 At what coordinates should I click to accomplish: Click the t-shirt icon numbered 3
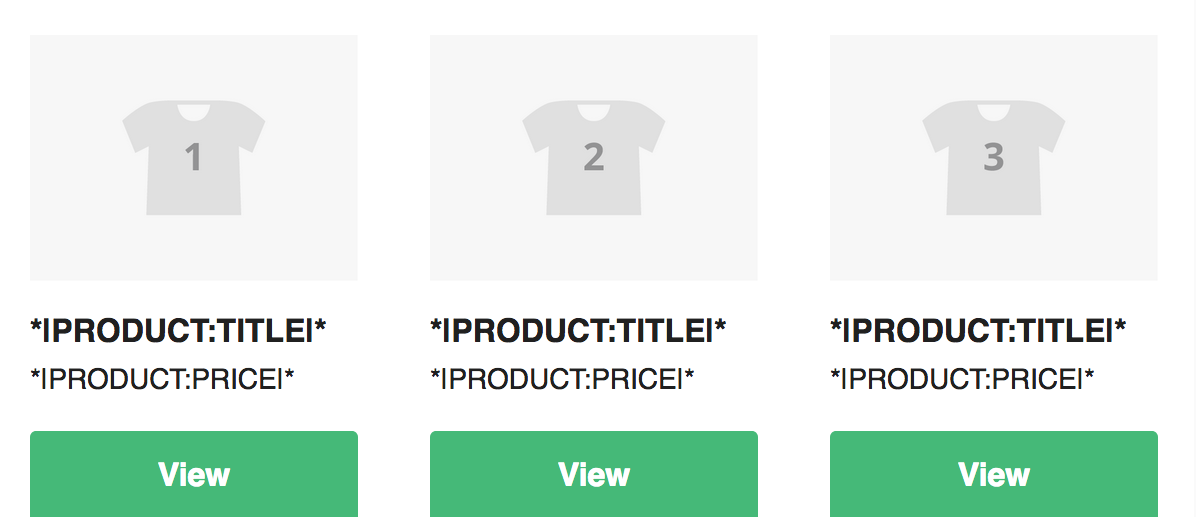tap(993, 157)
